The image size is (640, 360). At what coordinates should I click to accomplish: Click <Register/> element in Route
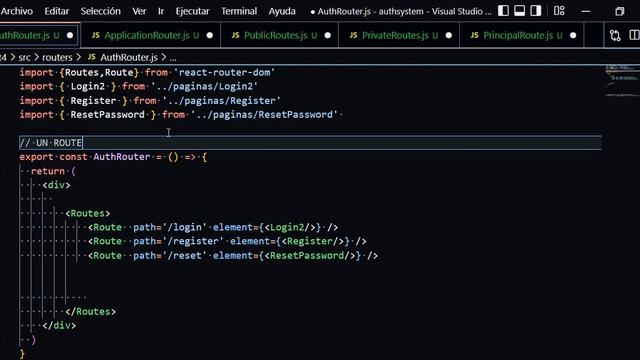pyautogui.click(x=313, y=241)
